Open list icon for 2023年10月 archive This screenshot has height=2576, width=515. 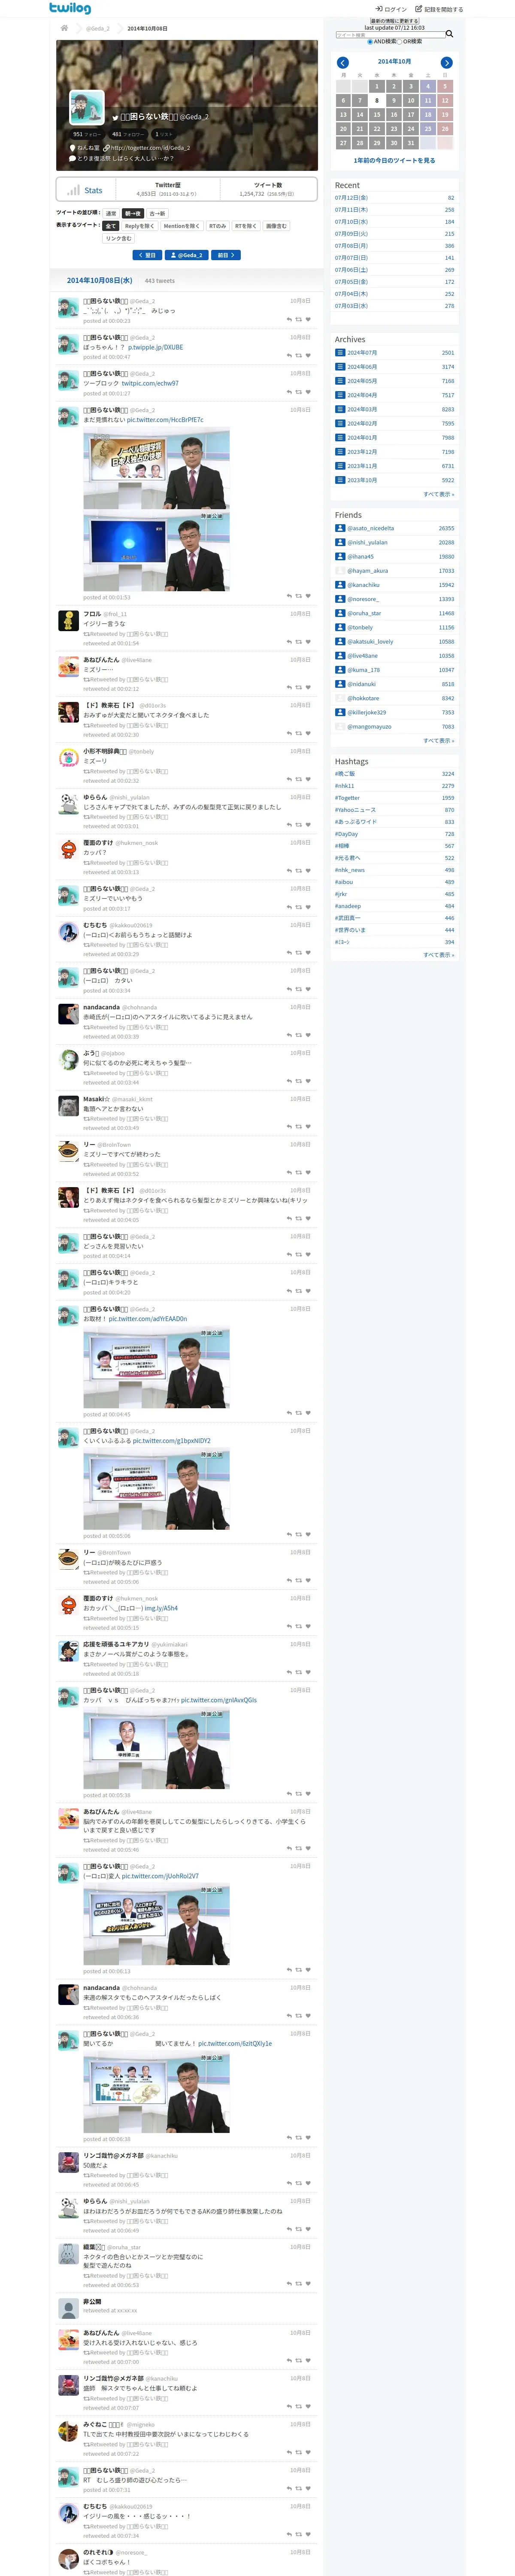coord(340,480)
